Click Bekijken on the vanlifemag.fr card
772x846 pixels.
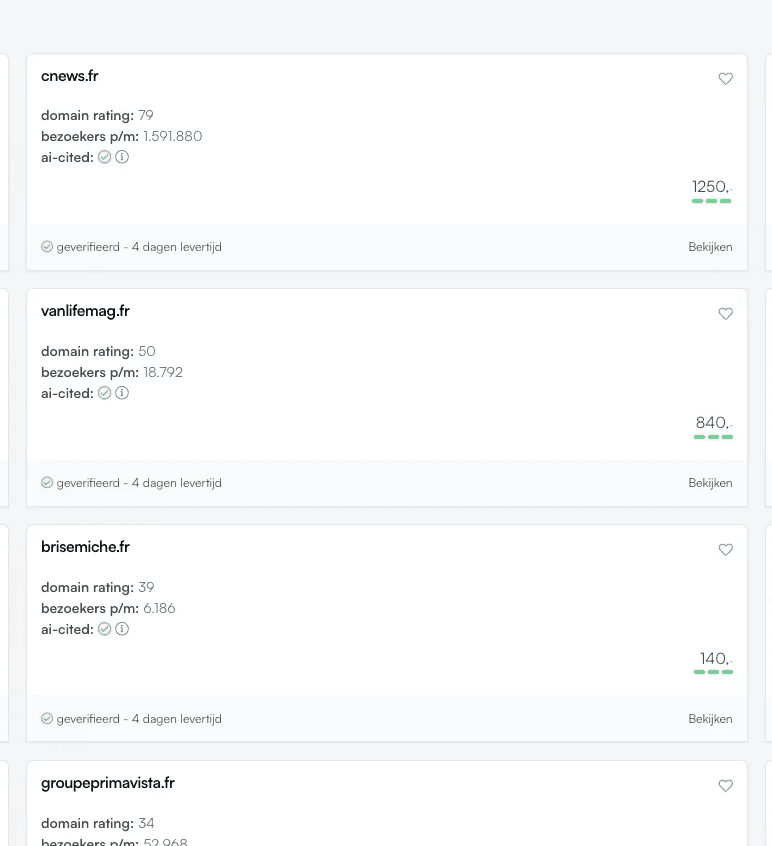(x=710, y=482)
